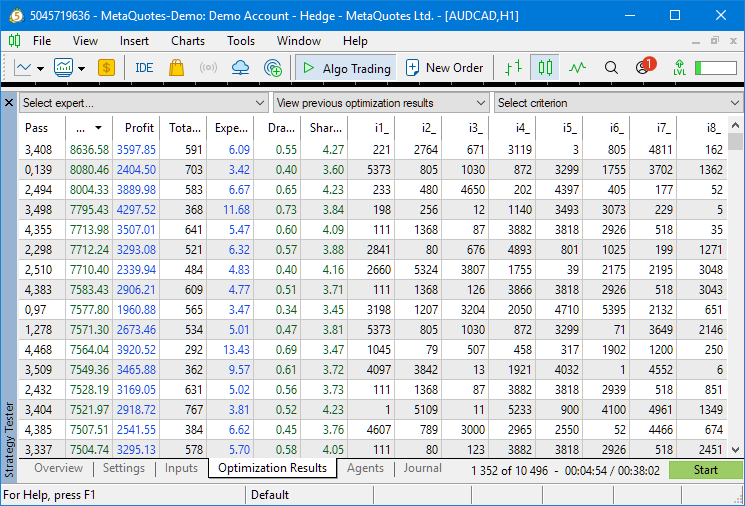Screen dimensions: 745x506
Task: Open the Charts menu
Action: coord(188,41)
